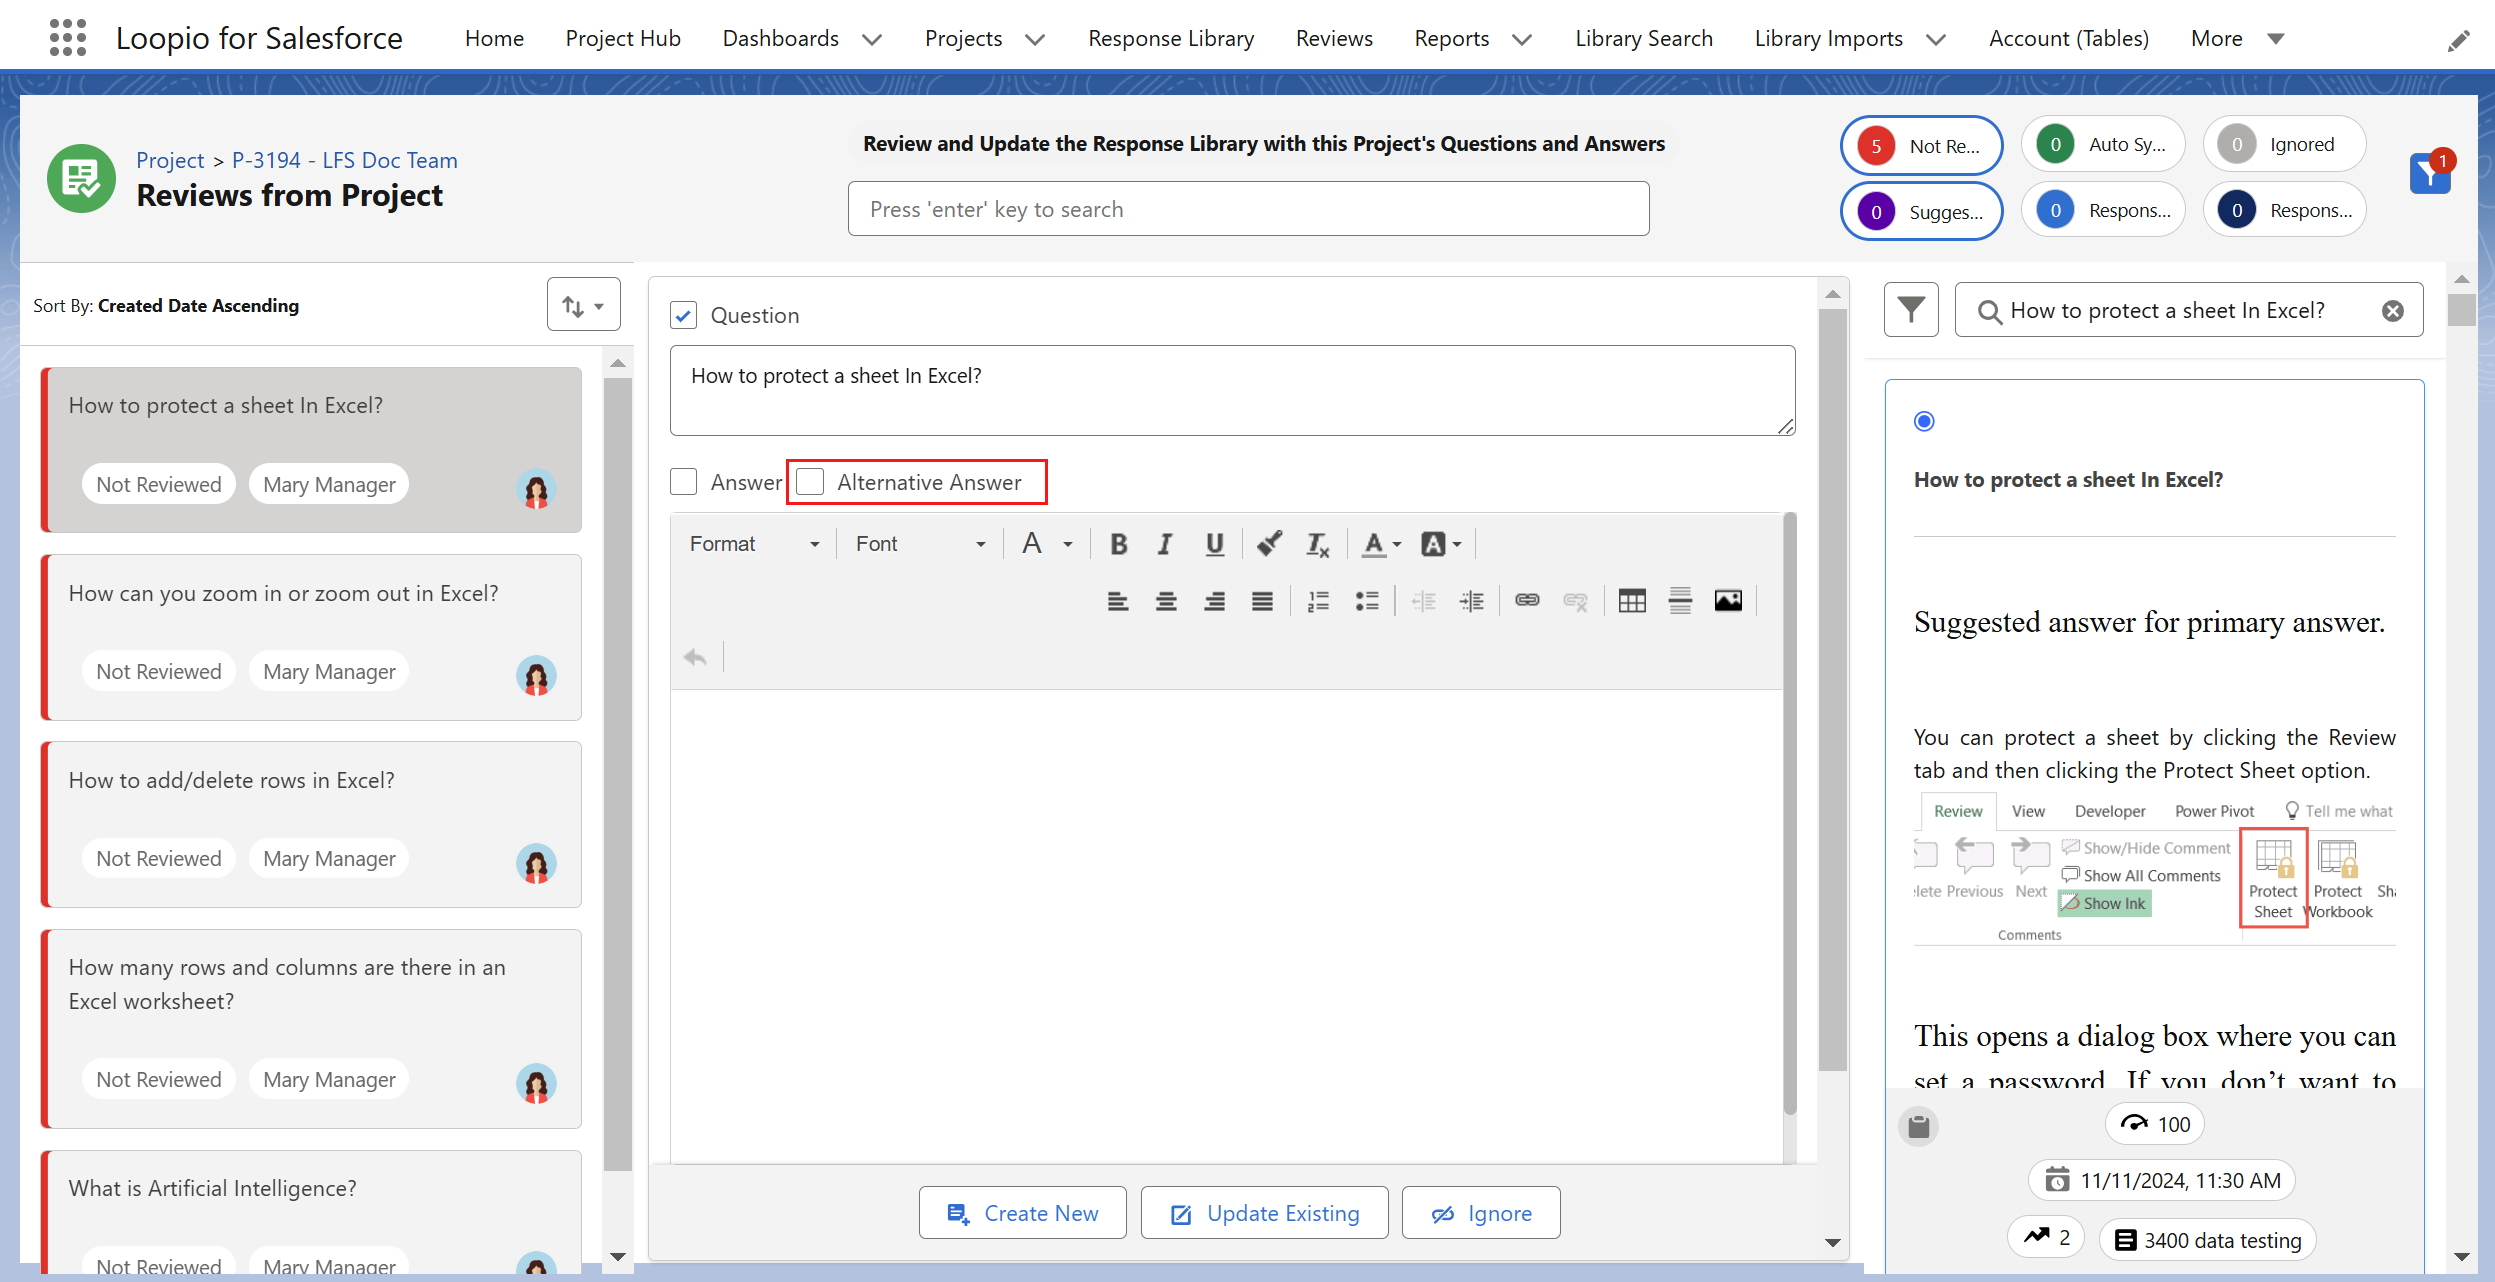Insert a table in editor
Viewport: 2495px width, 1282px height.
coord(1632,601)
